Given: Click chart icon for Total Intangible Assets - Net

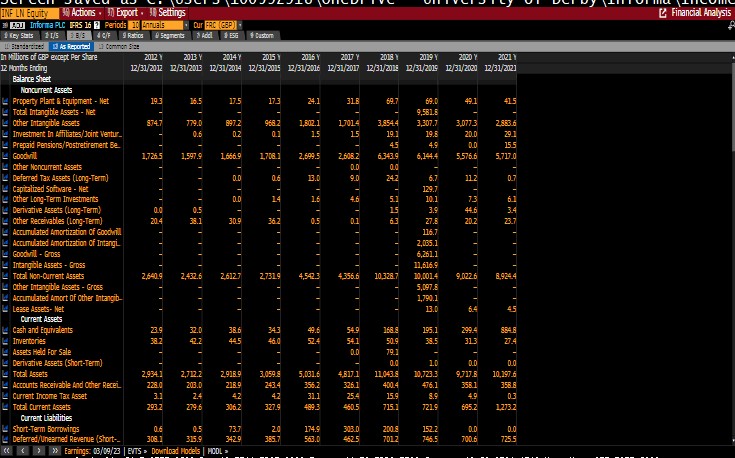Looking at the screenshot, I should pos(5,112).
